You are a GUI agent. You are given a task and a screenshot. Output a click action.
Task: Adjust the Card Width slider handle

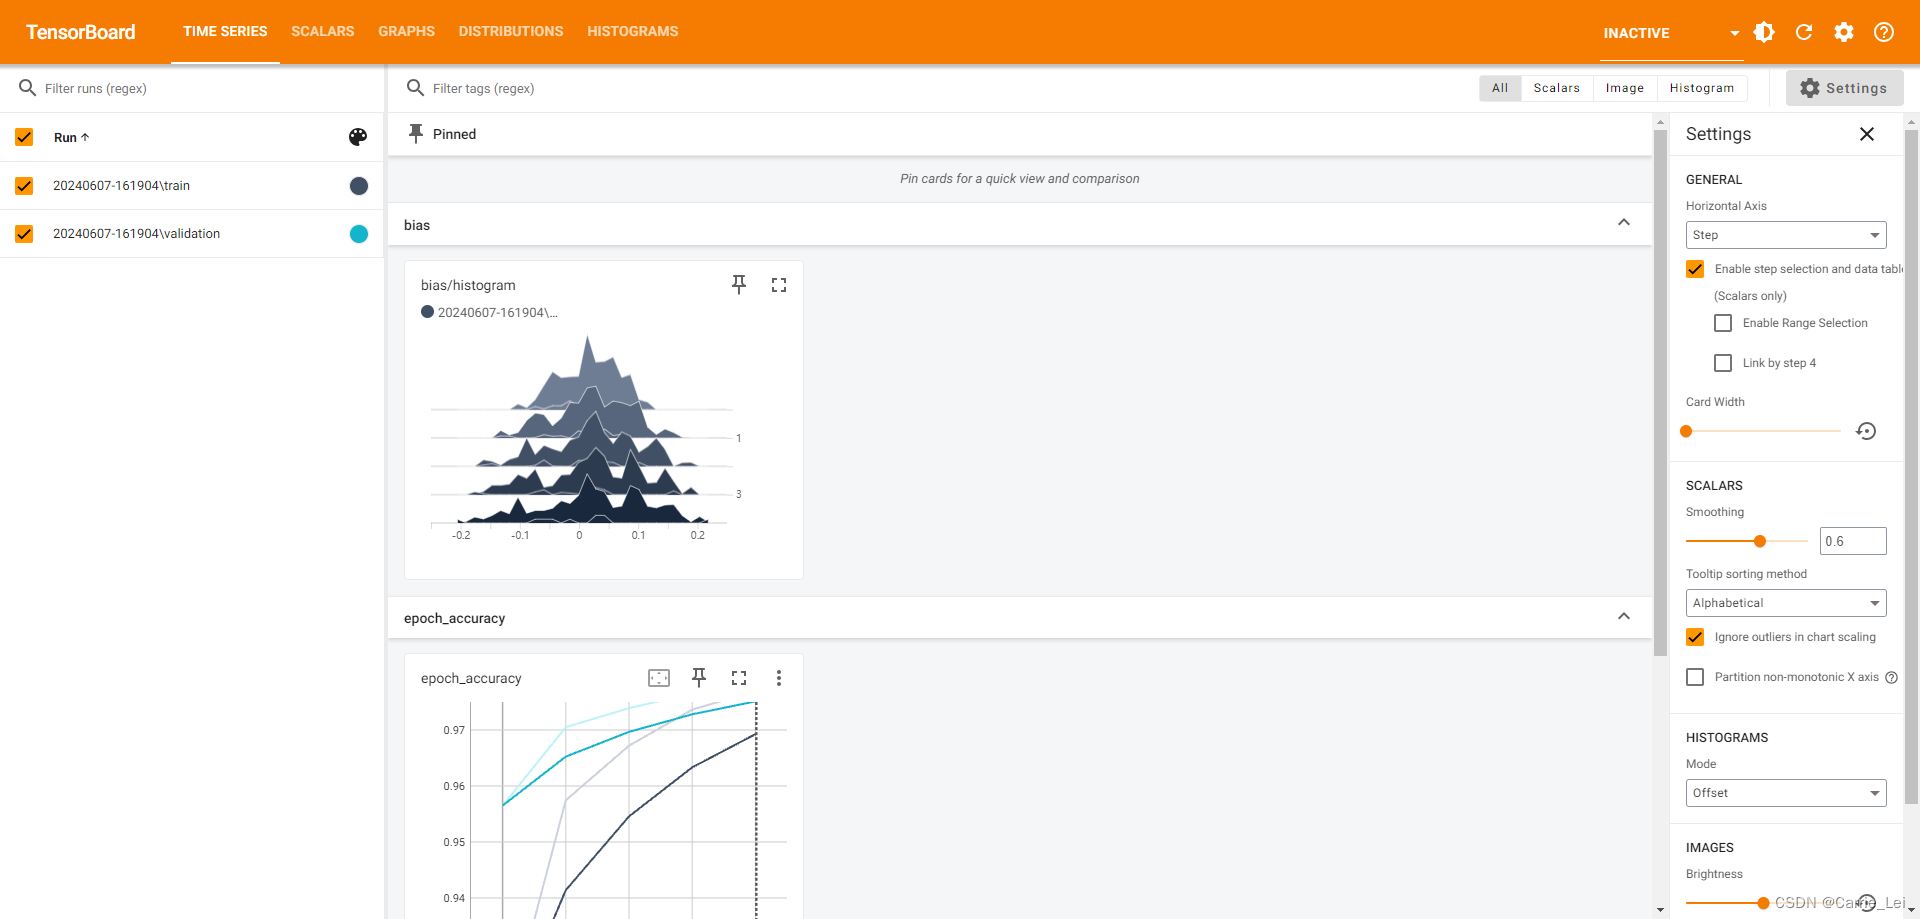(1686, 431)
